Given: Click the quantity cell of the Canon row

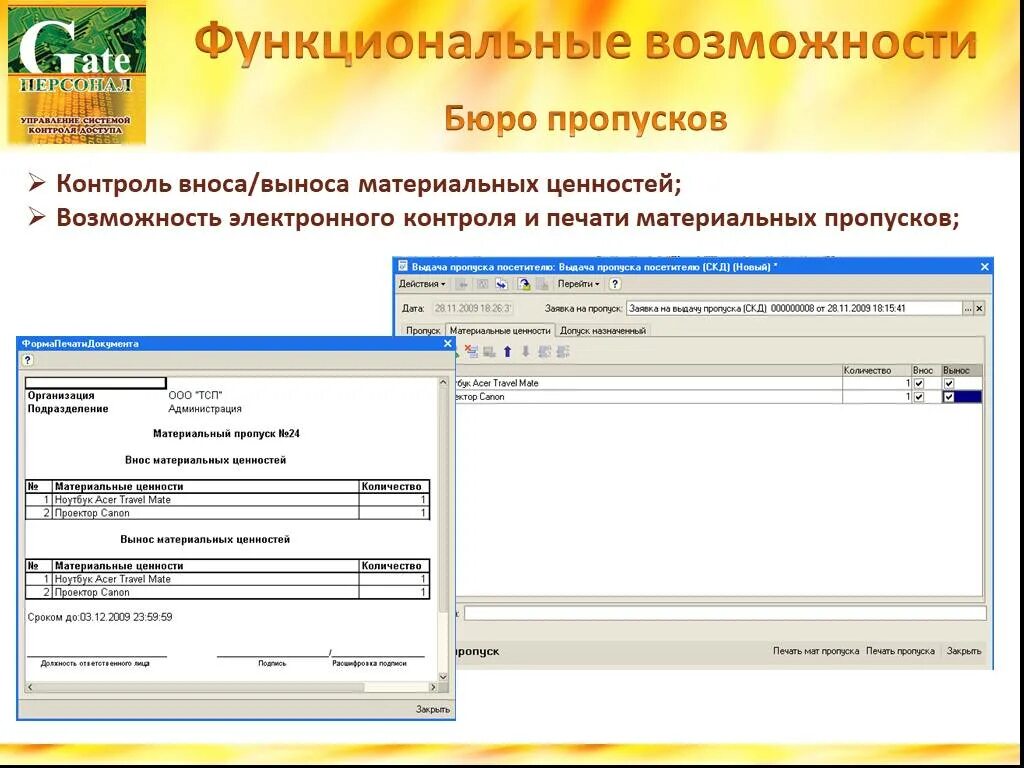Looking at the screenshot, I should click(876, 397).
